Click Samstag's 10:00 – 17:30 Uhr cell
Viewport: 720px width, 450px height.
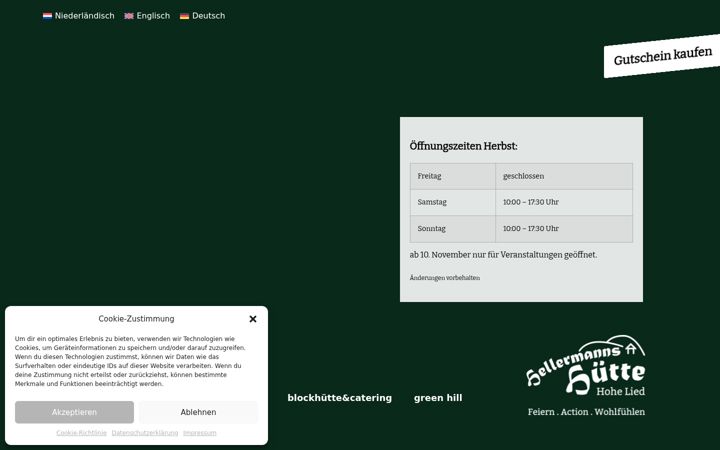click(x=564, y=202)
